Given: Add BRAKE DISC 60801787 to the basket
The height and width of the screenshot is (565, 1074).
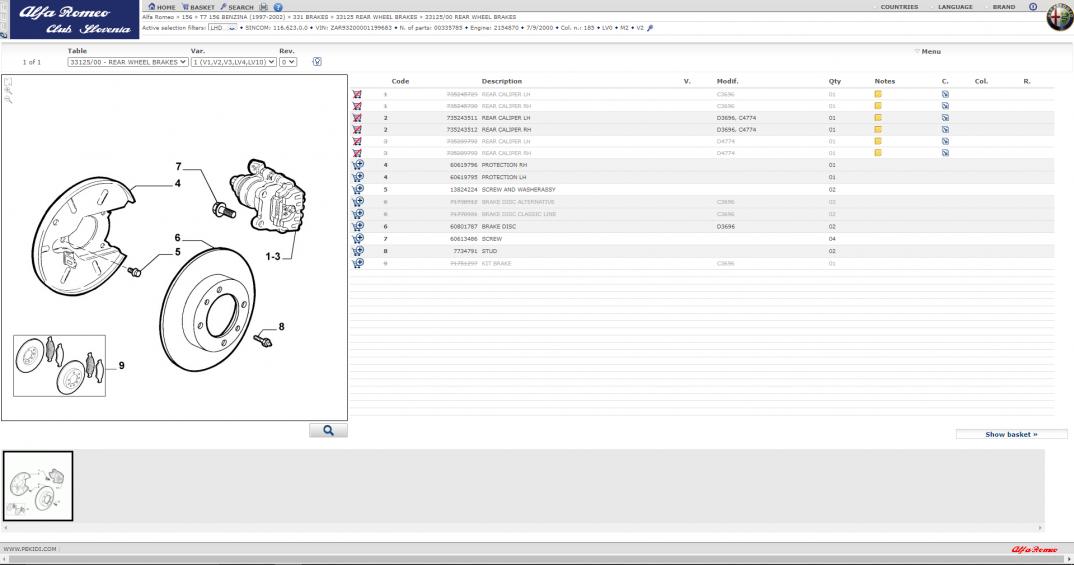Looking at the screenshot, I should (358, 226).
